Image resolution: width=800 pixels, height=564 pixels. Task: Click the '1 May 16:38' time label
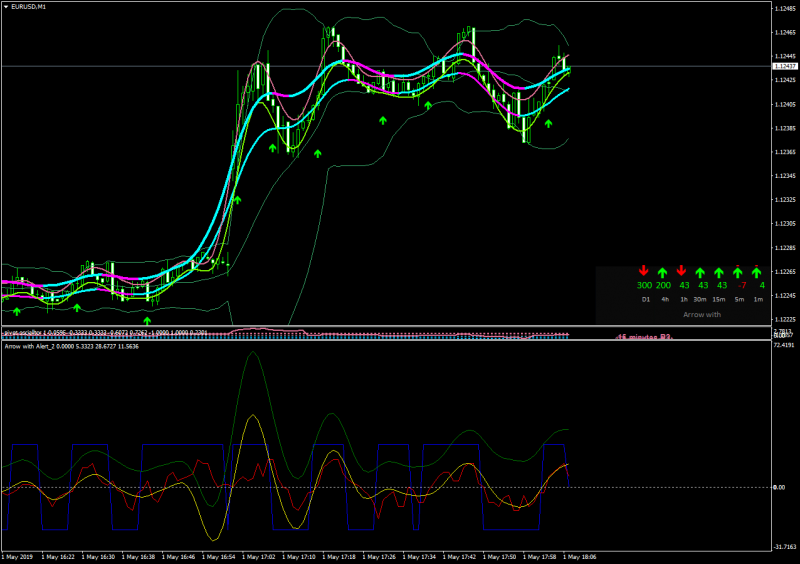point(138,557)
